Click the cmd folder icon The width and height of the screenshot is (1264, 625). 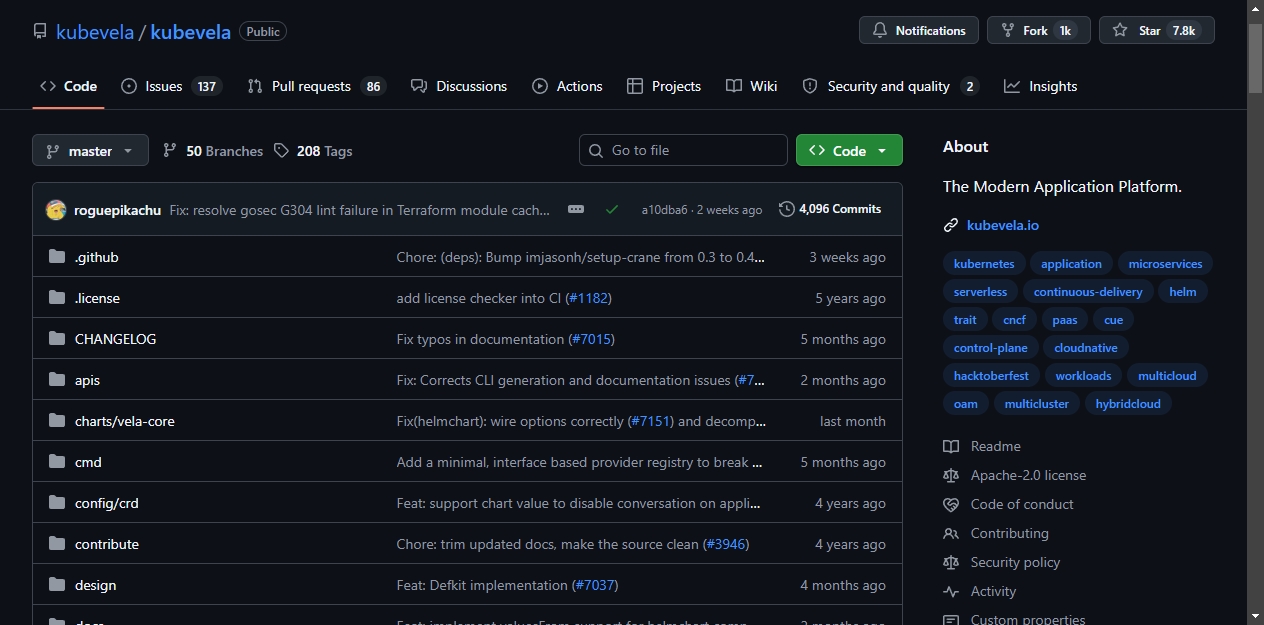tap(57, 462)
